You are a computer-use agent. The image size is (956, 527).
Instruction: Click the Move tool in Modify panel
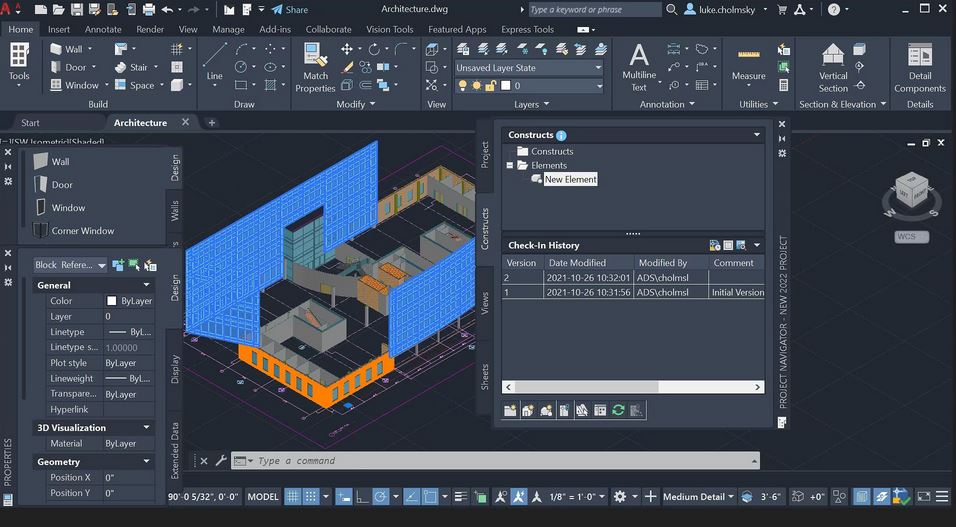pyautogui.click(x=347, y=49)
